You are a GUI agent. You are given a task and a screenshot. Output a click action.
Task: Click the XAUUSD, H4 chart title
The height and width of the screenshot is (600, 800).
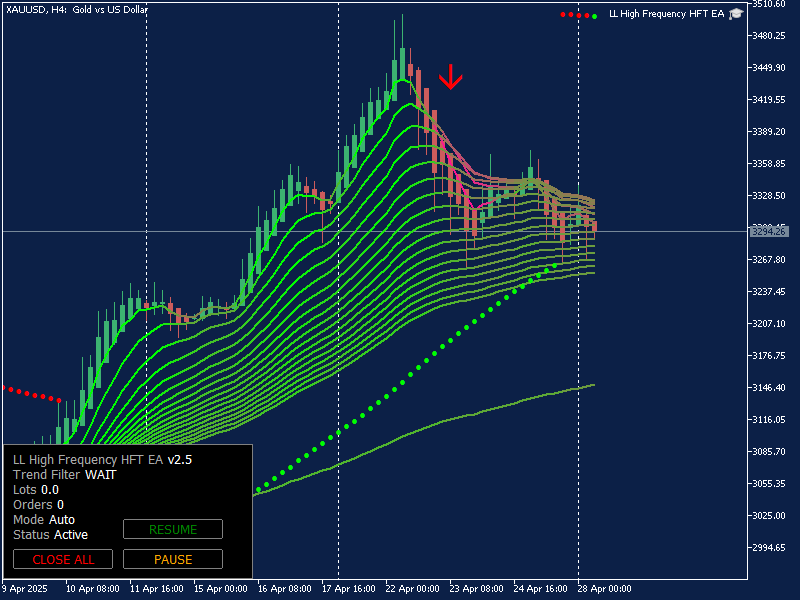[x=77, y=9]
